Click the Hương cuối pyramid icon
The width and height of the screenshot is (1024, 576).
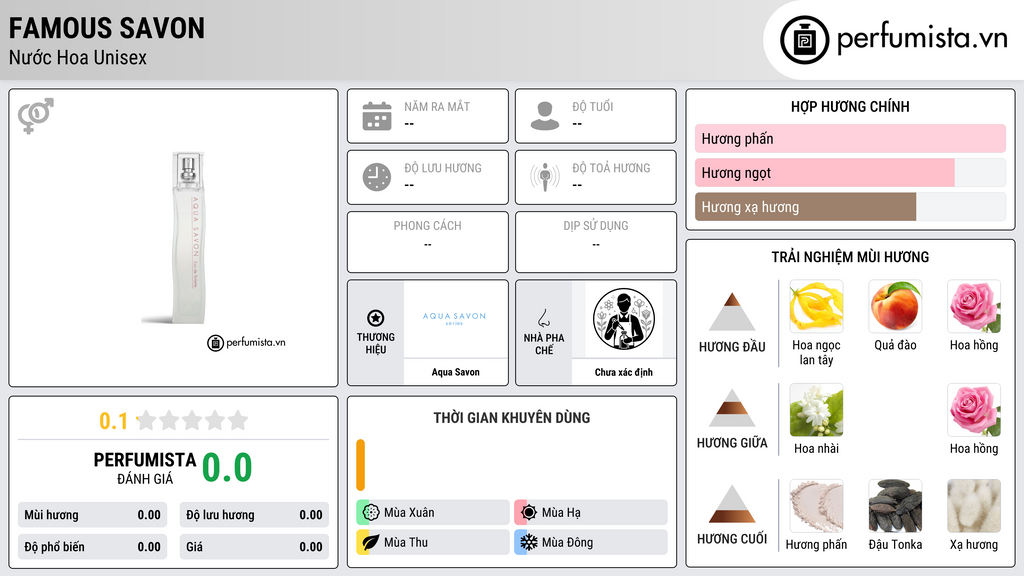(732, 504)
